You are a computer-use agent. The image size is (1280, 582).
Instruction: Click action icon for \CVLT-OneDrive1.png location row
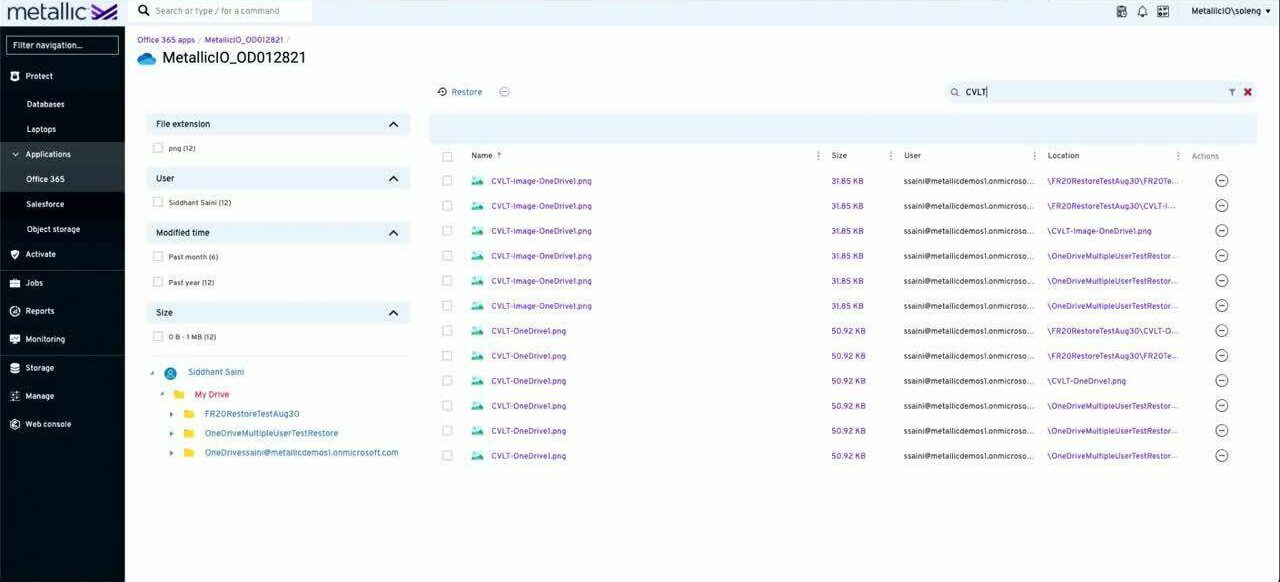tap(1221, 381)
